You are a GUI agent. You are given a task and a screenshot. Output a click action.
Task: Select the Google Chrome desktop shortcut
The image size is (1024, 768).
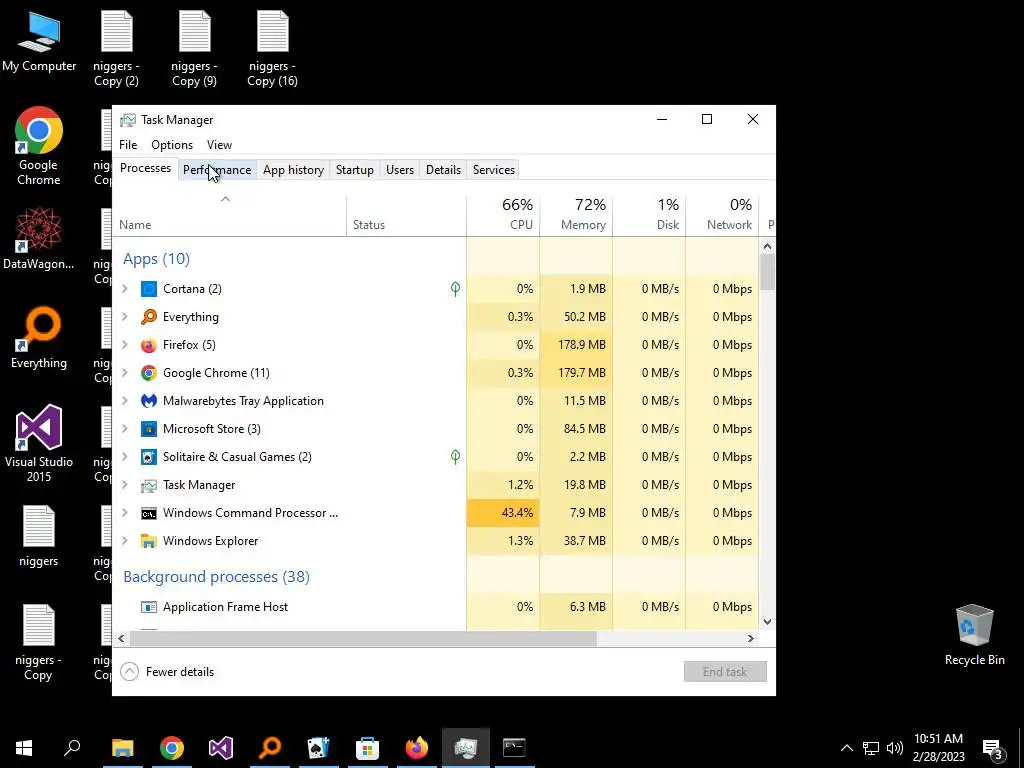click(x=39, y=146)
